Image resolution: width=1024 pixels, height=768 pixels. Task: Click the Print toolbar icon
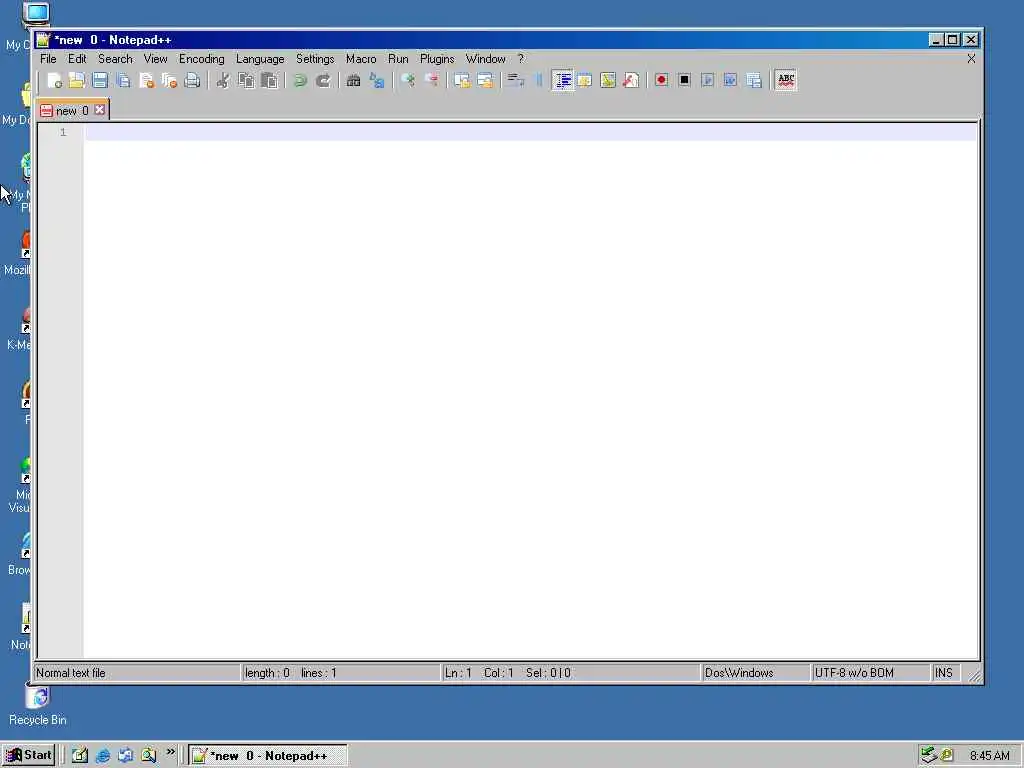pyautogui.click(x=192, y=80)
